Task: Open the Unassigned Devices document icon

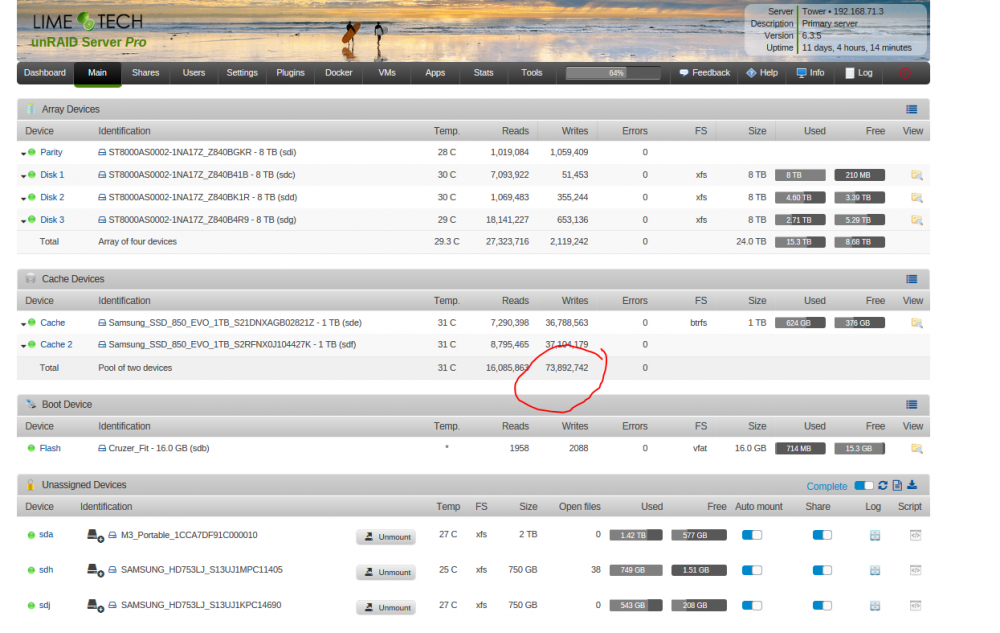Action: (897, 486)
